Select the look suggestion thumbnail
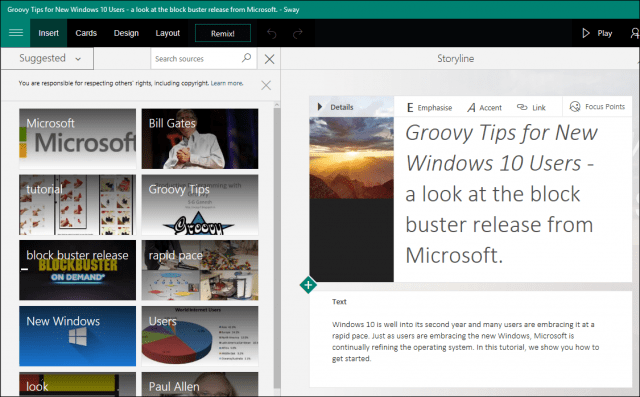The height and width of the screenshot is (397, 640). click(78, 384)
